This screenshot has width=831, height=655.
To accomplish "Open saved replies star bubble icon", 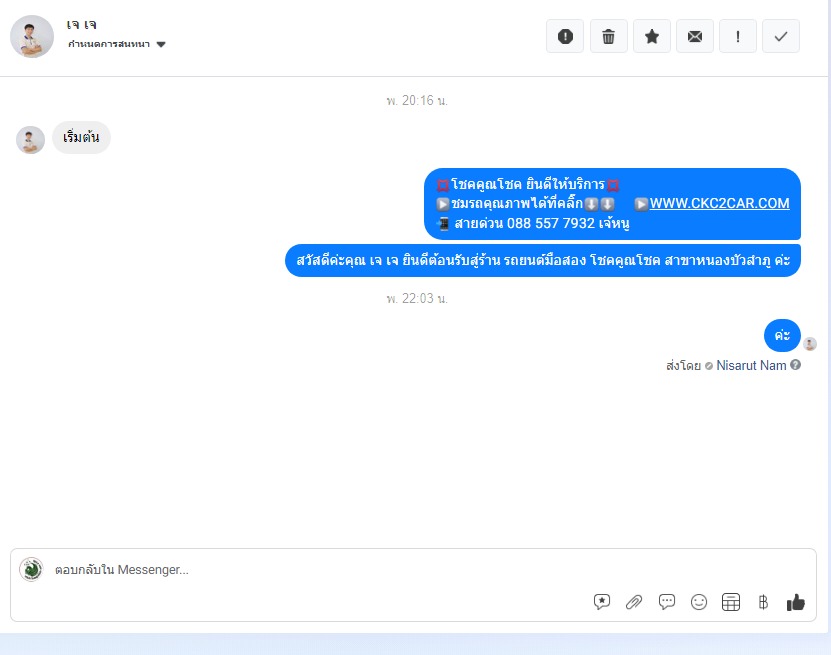I will point(602,602).
